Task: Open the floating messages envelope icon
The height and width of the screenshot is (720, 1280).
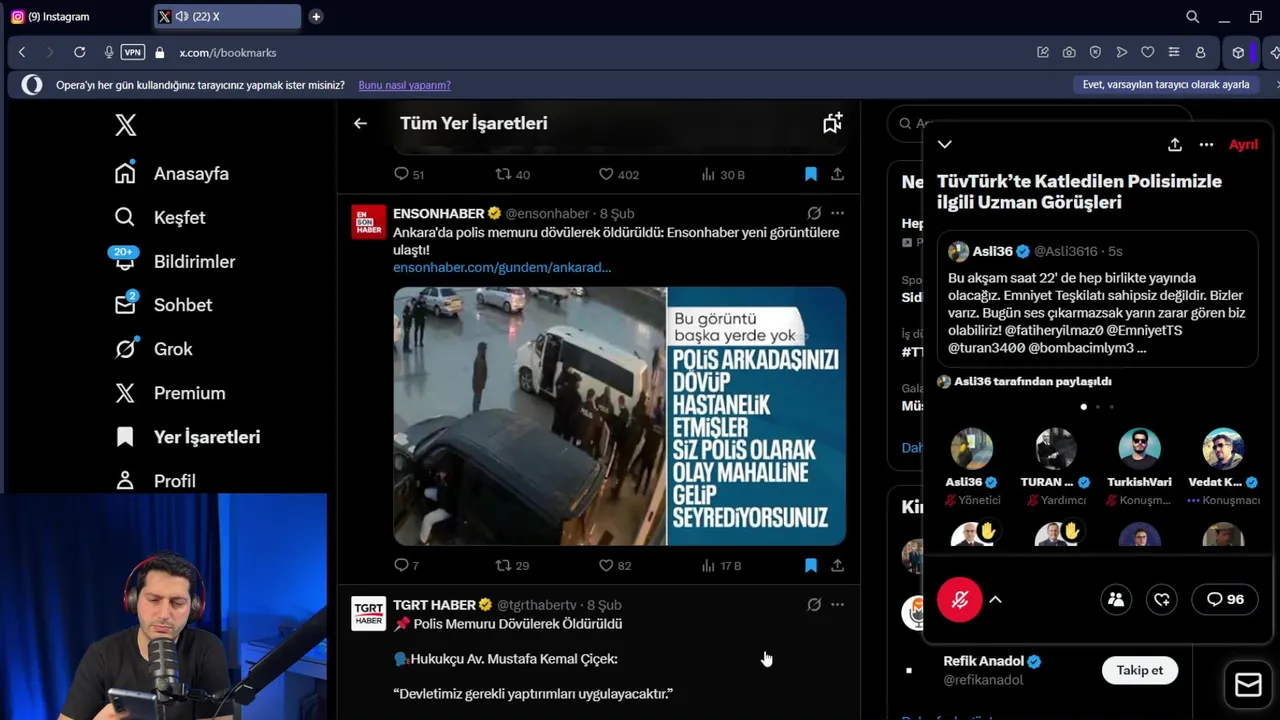Action: coord(1248,684)
